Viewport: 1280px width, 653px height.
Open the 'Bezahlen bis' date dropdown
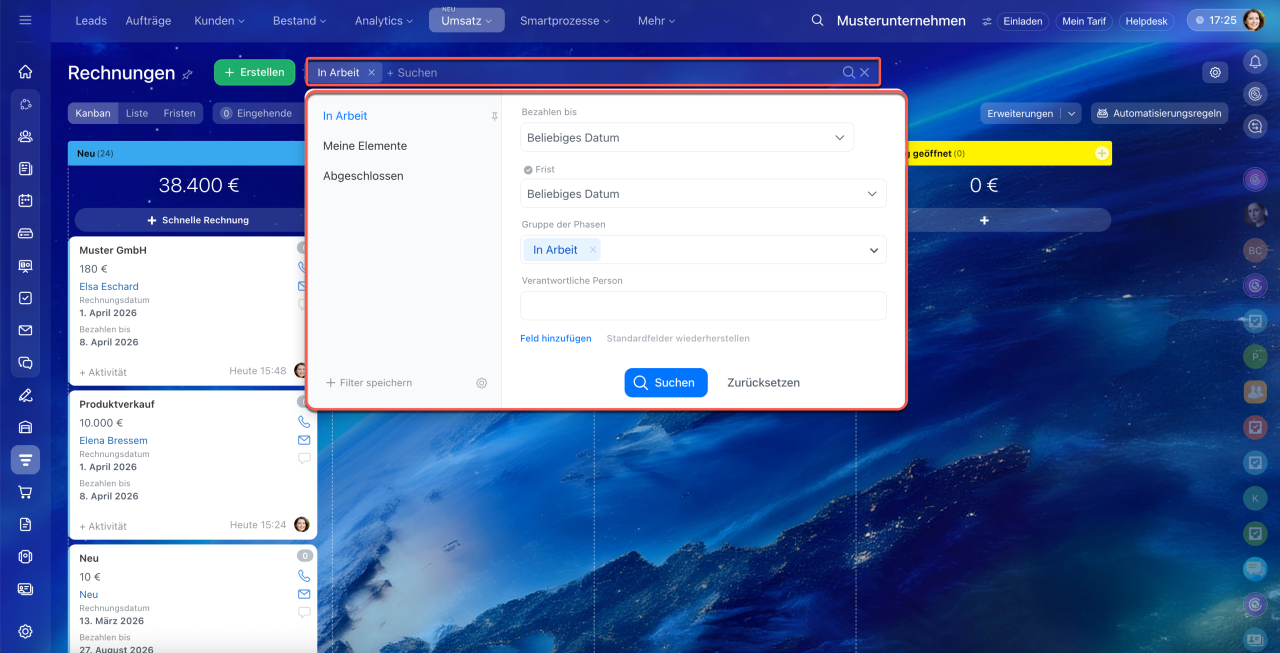coord(687,138)
